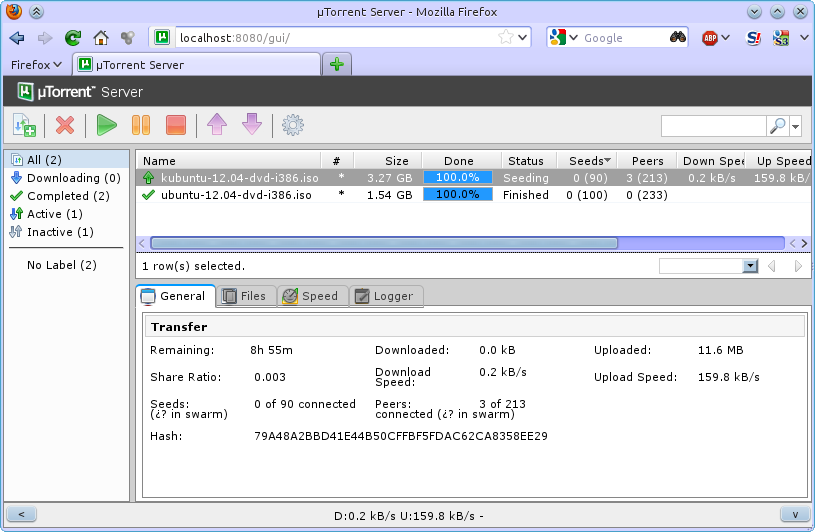
Task: Click the green checkmark icon for ubuntu torrent
Action: tap(149, 195)
